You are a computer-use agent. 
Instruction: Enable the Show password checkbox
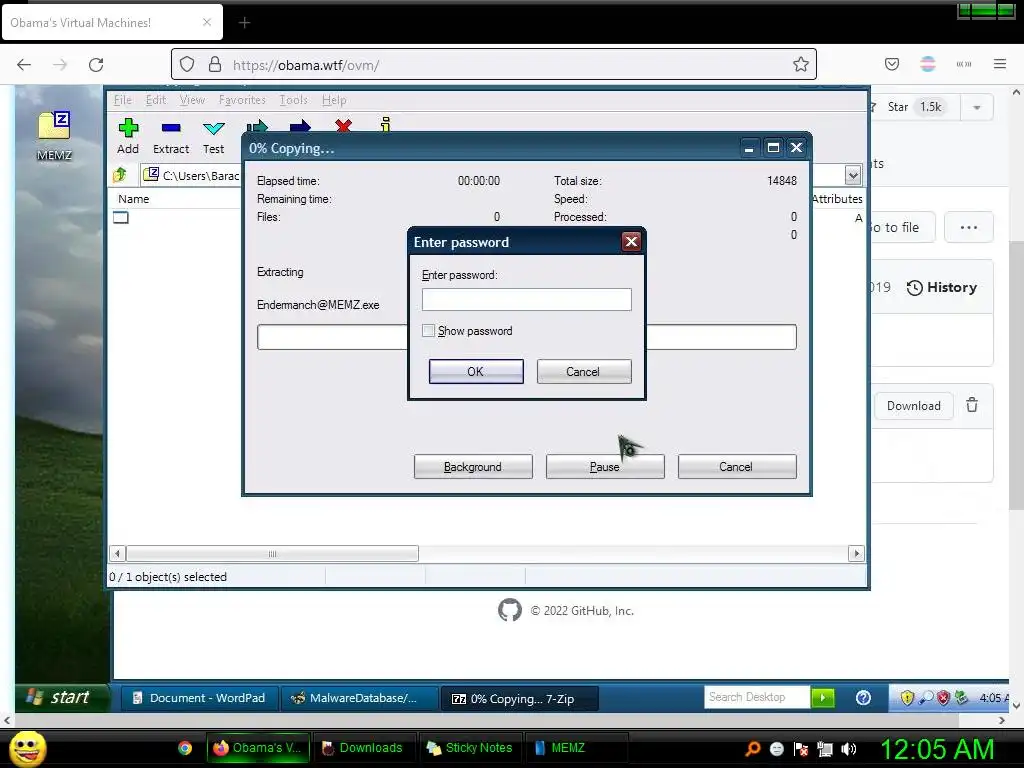428,330
